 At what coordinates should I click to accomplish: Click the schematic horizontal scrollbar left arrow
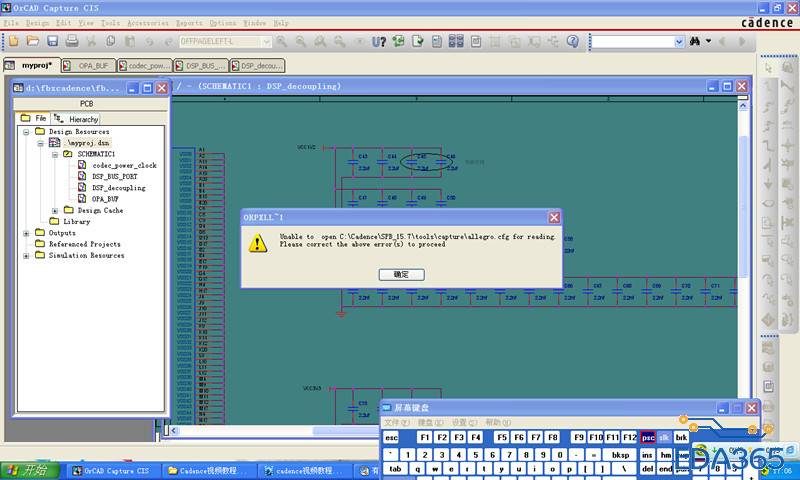pyautogui.click(x=174, y=431)
